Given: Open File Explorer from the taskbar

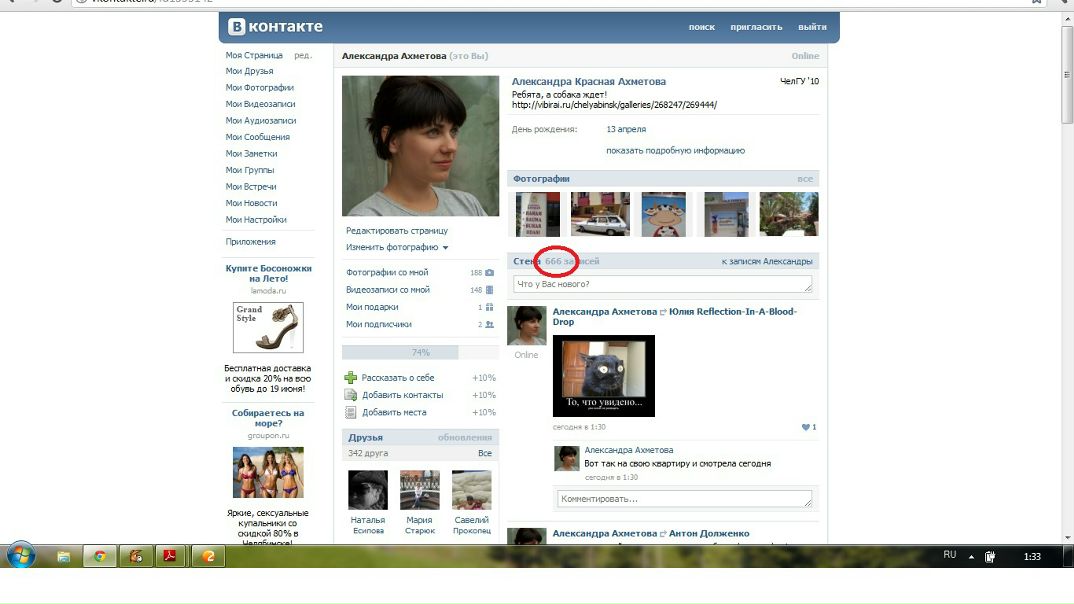Looking at the screenshot, I should (x=64, y=556).
